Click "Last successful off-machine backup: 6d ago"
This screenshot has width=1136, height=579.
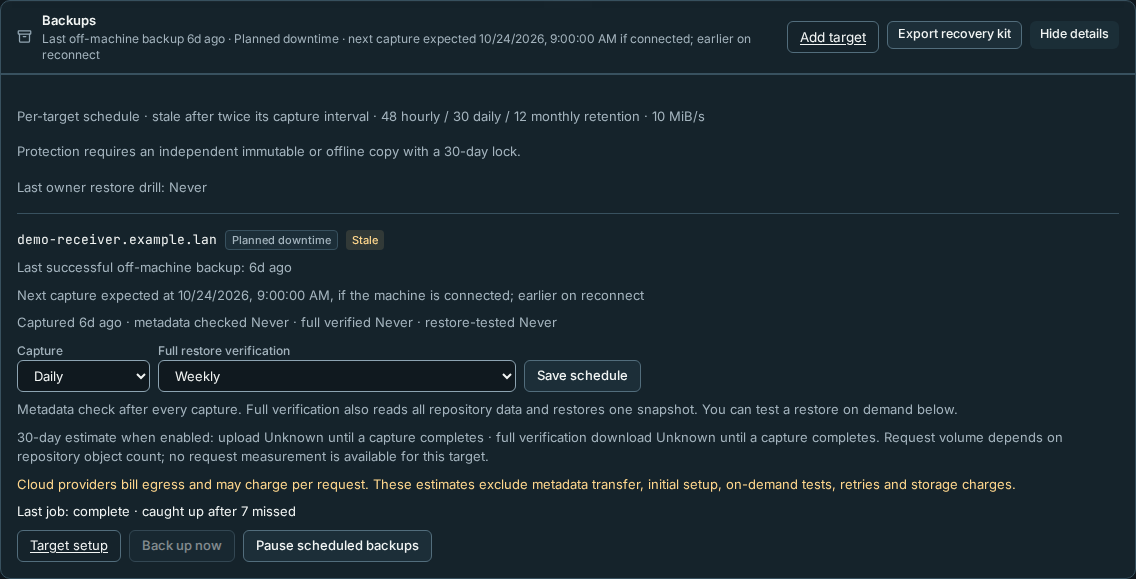click(154, 267)
